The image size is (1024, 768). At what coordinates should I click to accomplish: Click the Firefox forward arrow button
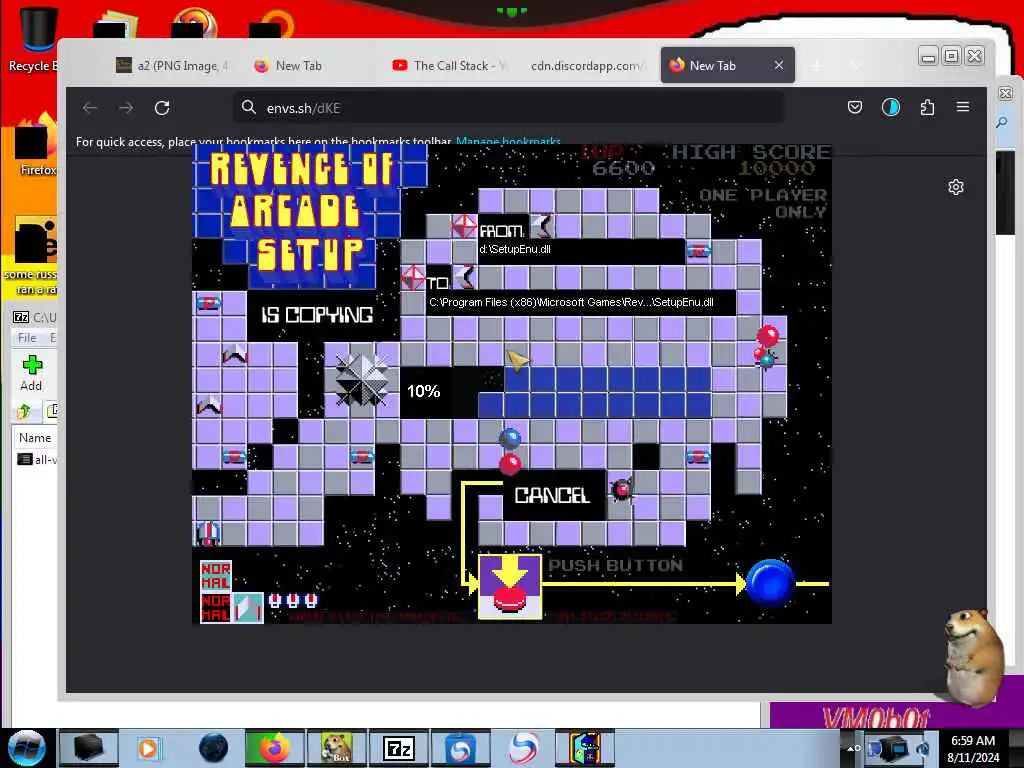(126, 108)
